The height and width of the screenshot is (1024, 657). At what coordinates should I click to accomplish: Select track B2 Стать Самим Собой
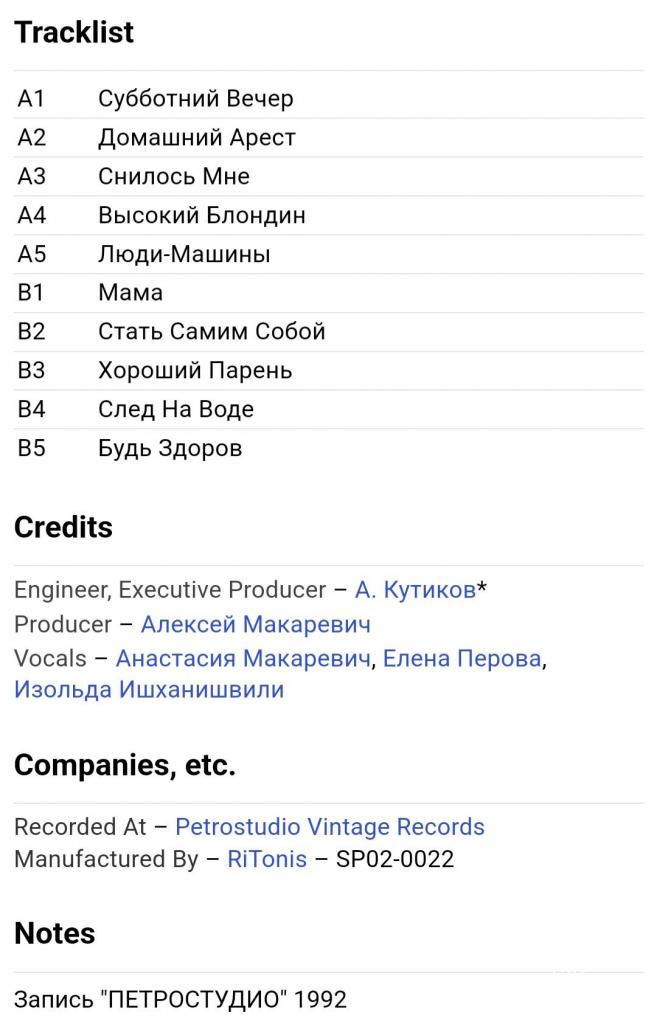click(328, 332)
